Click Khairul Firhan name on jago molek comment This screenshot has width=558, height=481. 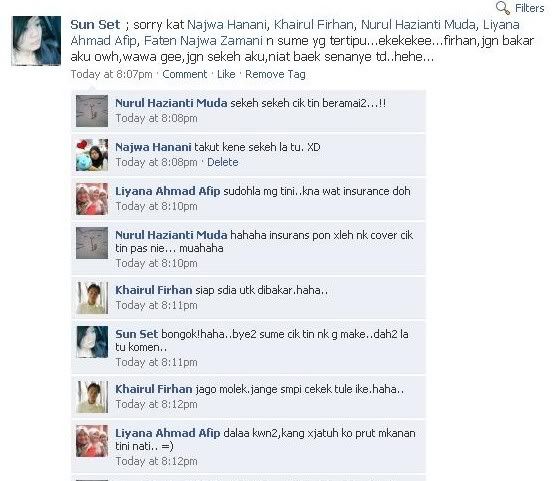(x=153, y=389)
